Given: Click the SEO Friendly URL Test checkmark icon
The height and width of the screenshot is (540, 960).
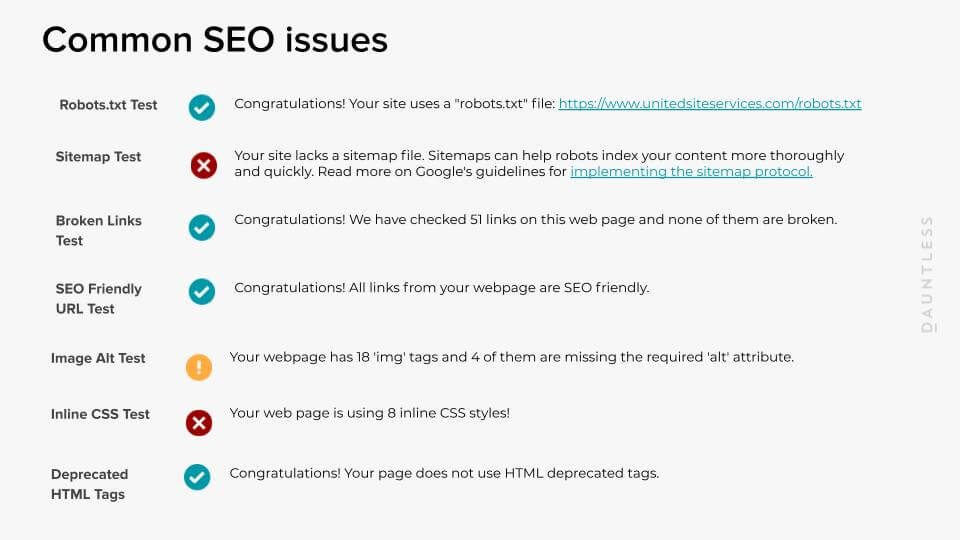Looking at the screenshot, I should [202, 291].
